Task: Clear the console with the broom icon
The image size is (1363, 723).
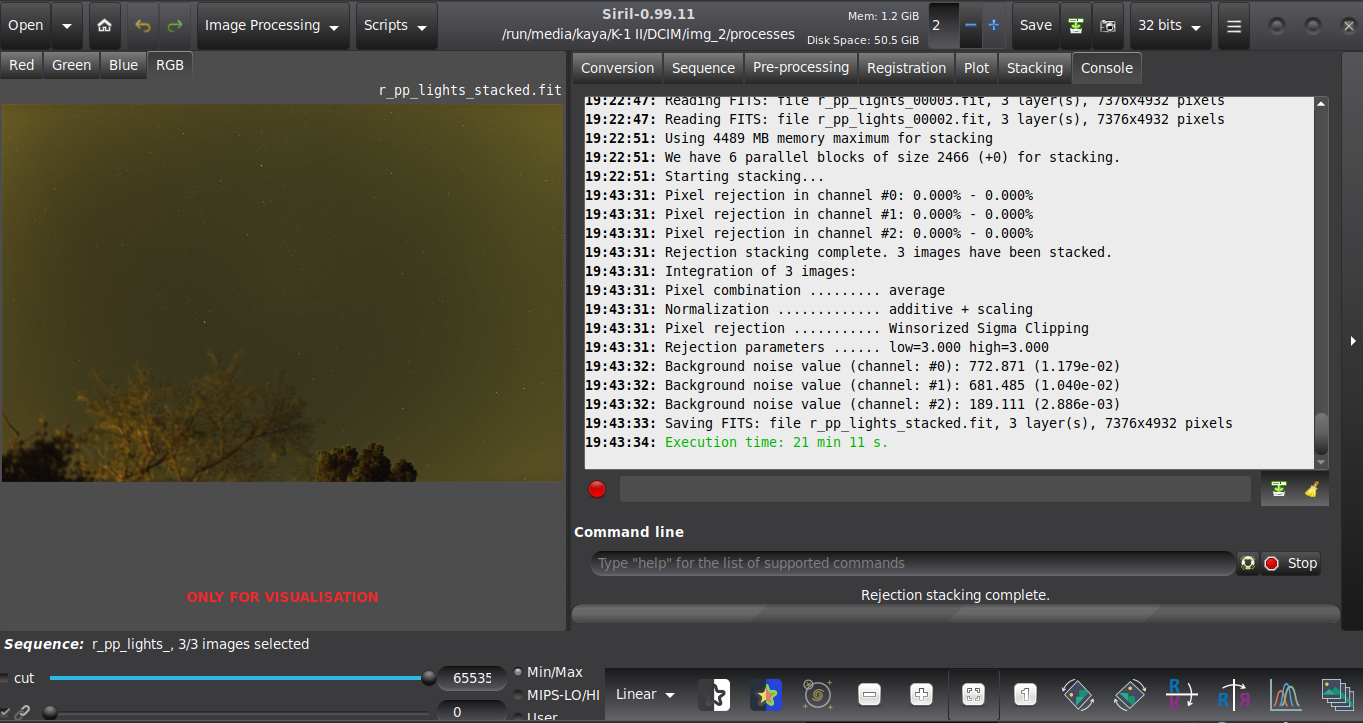Action: tap(1312, 489)
